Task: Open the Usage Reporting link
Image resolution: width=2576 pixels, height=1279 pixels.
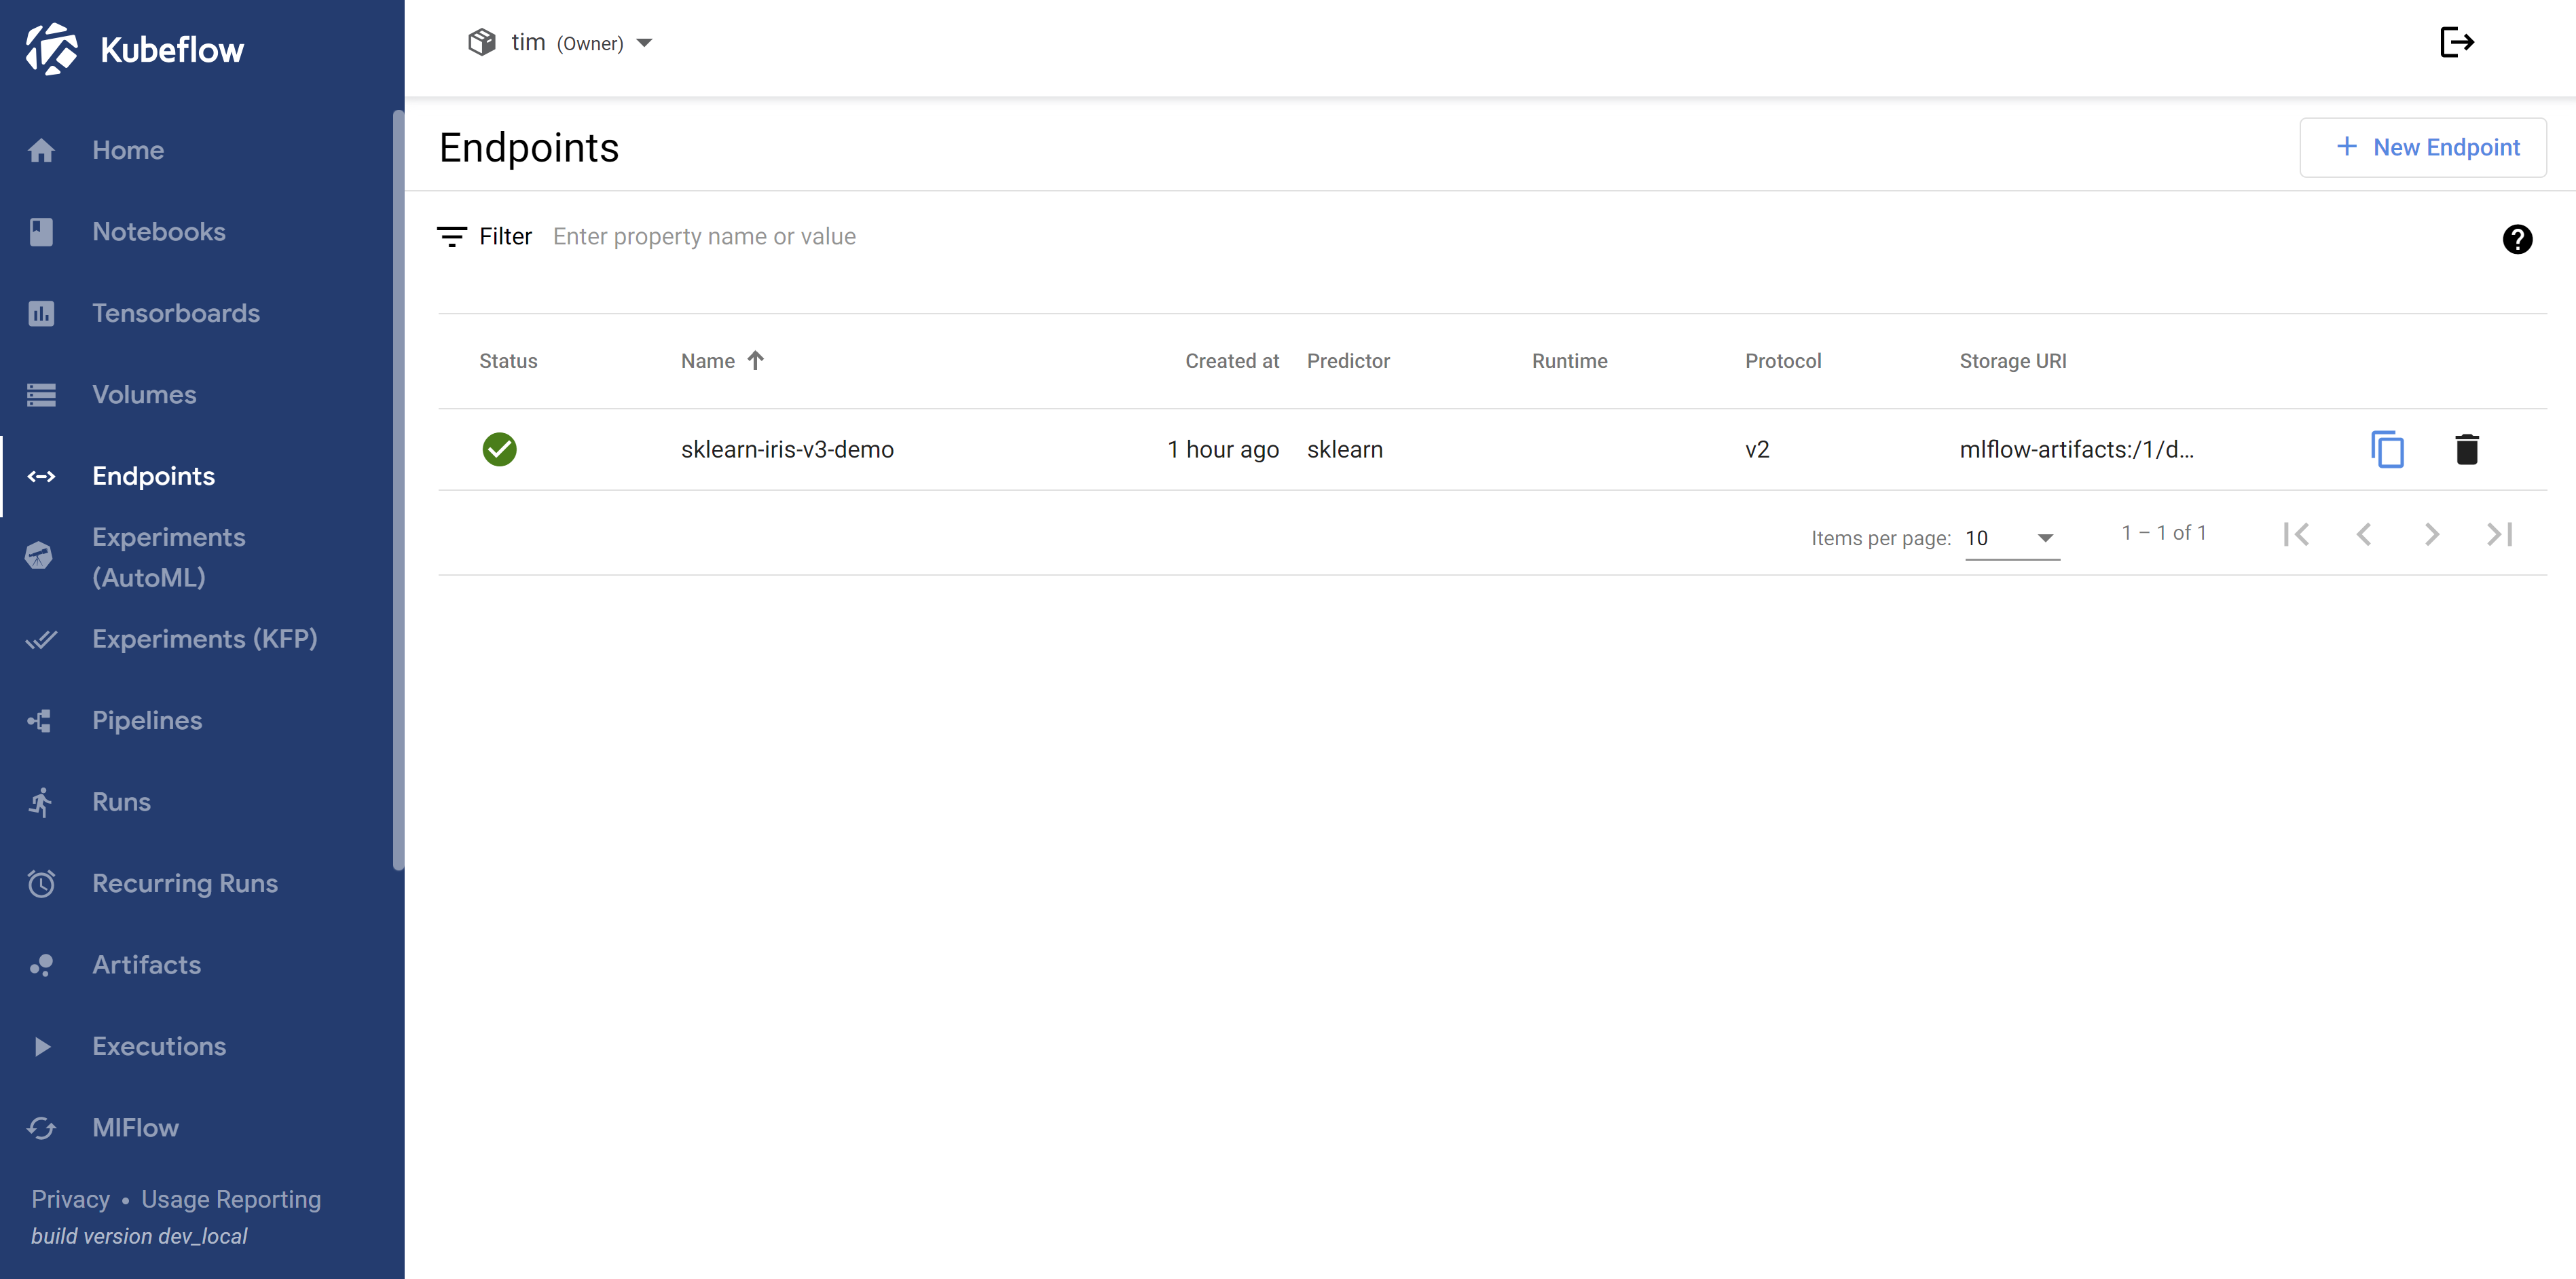Action: [x=231, y=1199]
